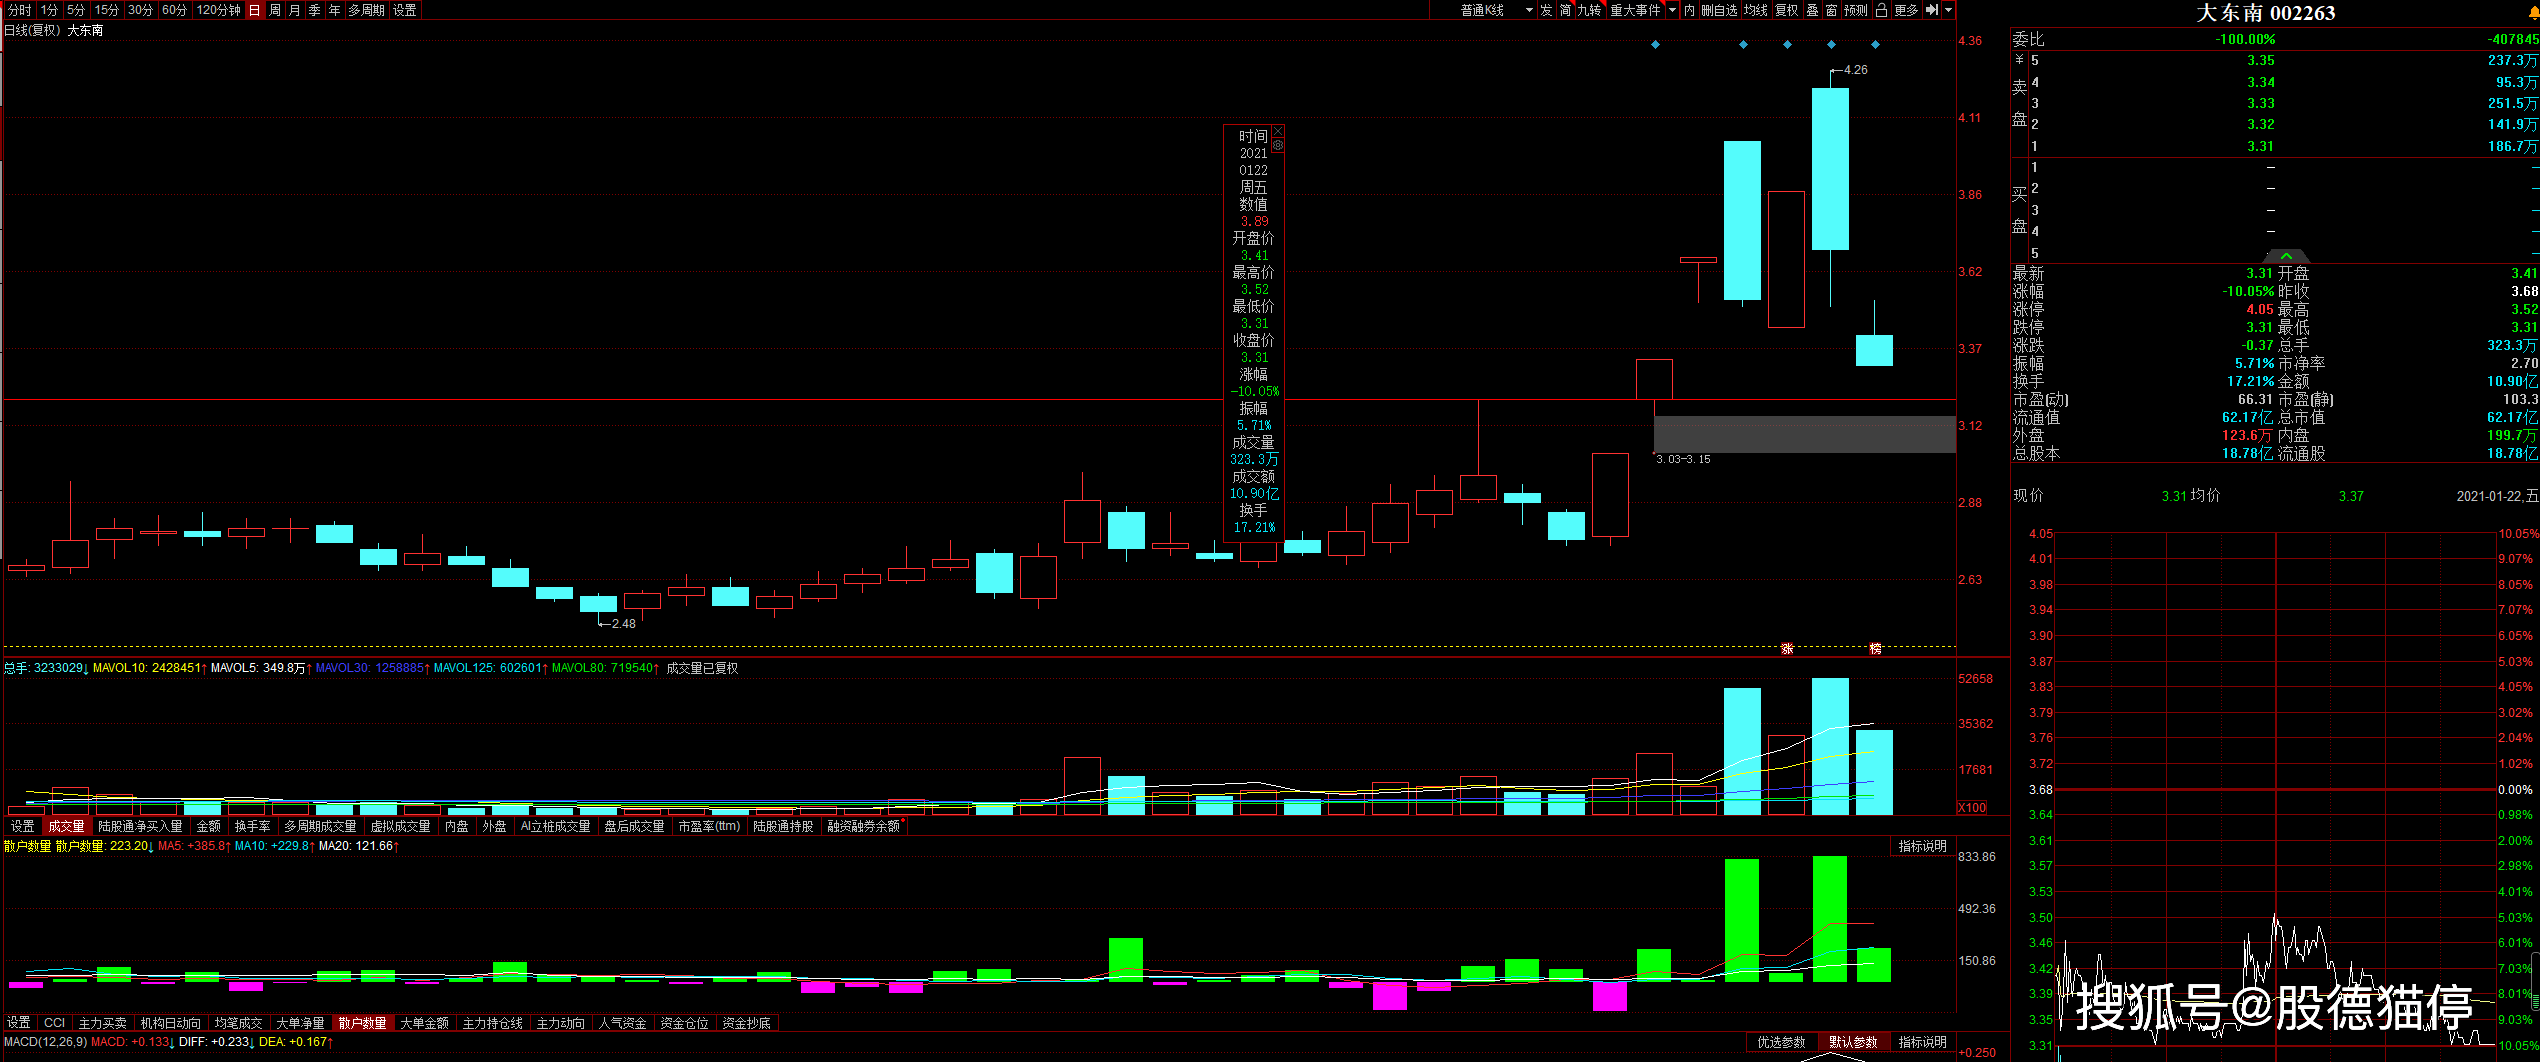Click the 涨 marker icon on the chart baseline
2540x1062 pixels.
(1787, 649)
